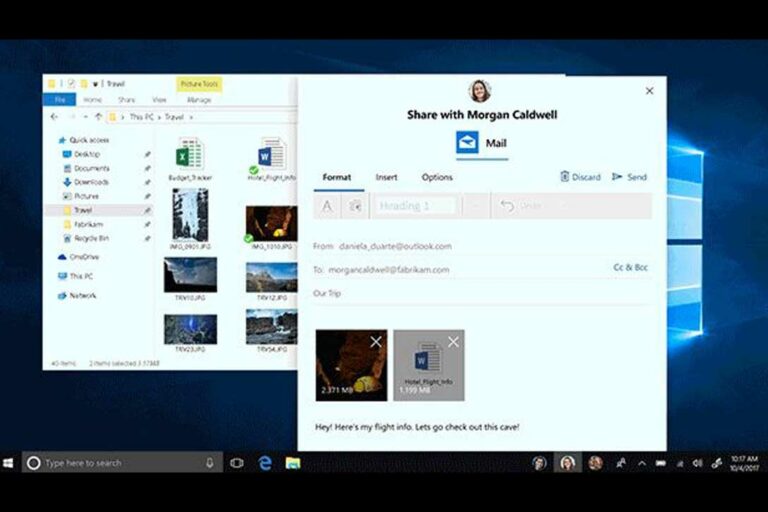Screen dimensions: 768x512
Task: Select IMG_0901.JPG thumbnail
Action: tap(190, 219)
